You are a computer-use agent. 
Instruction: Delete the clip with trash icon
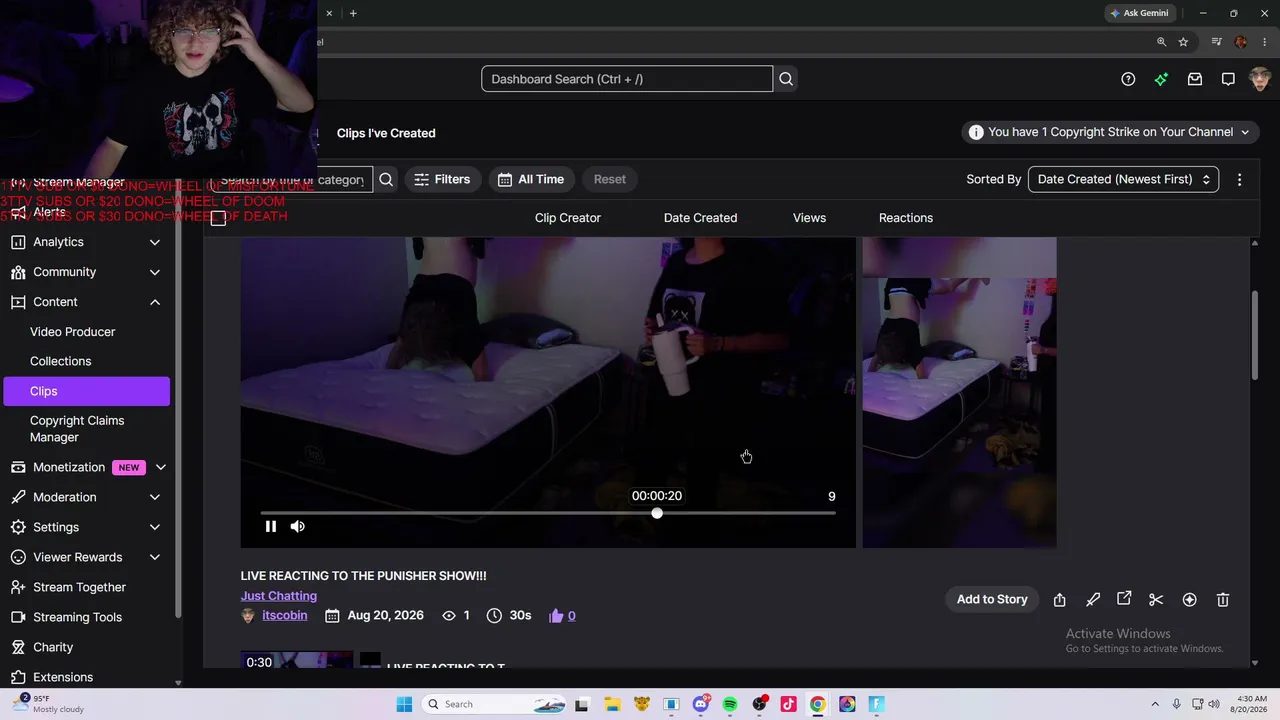point(1222,600)
